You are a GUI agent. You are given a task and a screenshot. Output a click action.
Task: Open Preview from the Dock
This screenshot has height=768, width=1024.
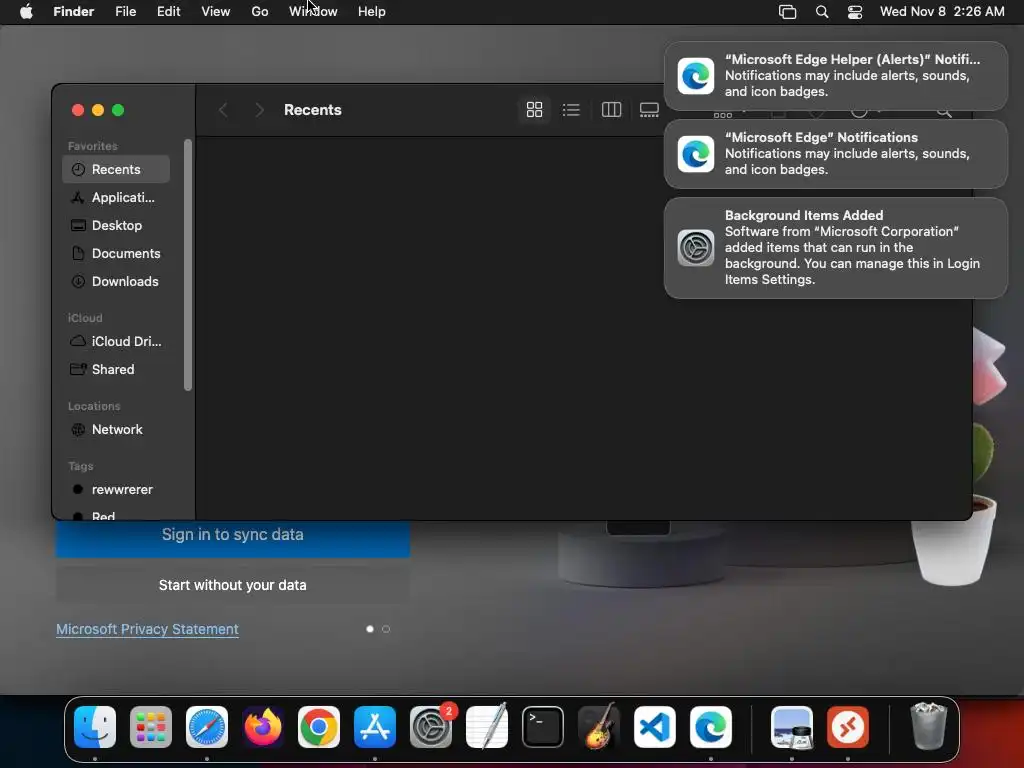(x=792, y=727)
